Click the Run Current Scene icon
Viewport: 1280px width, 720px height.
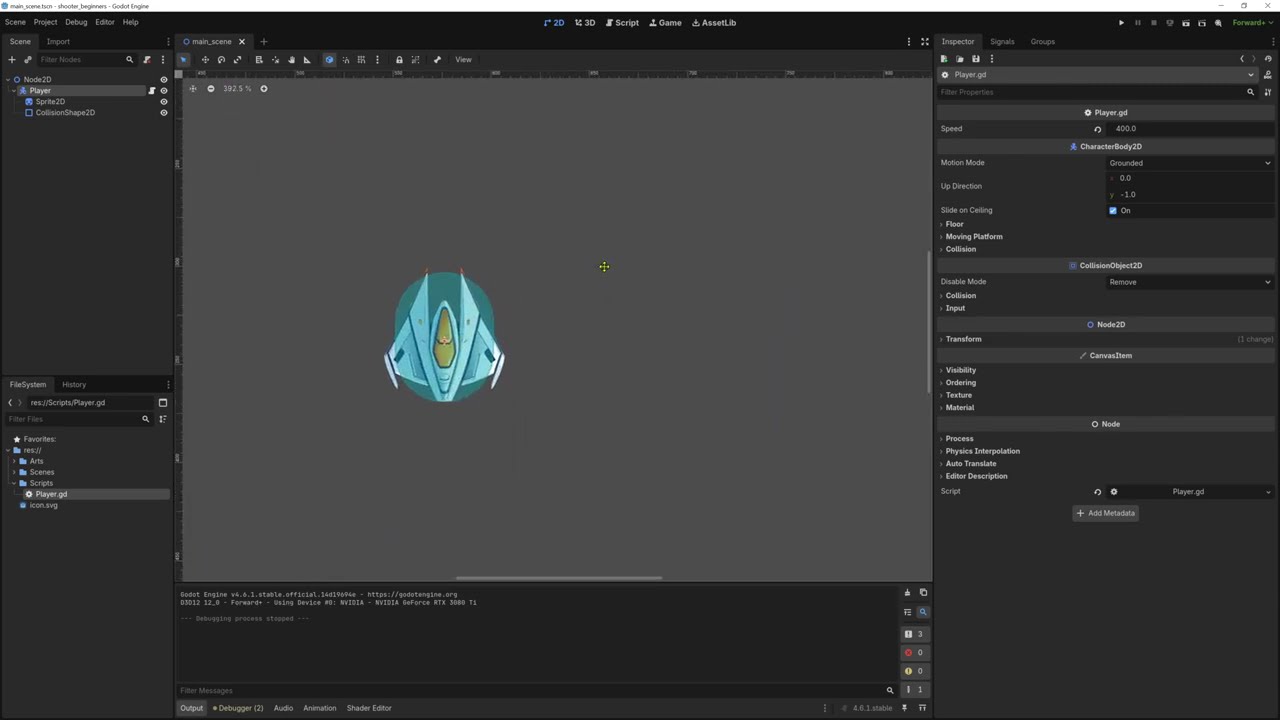pyautogui.click(x=1186, y=23)
